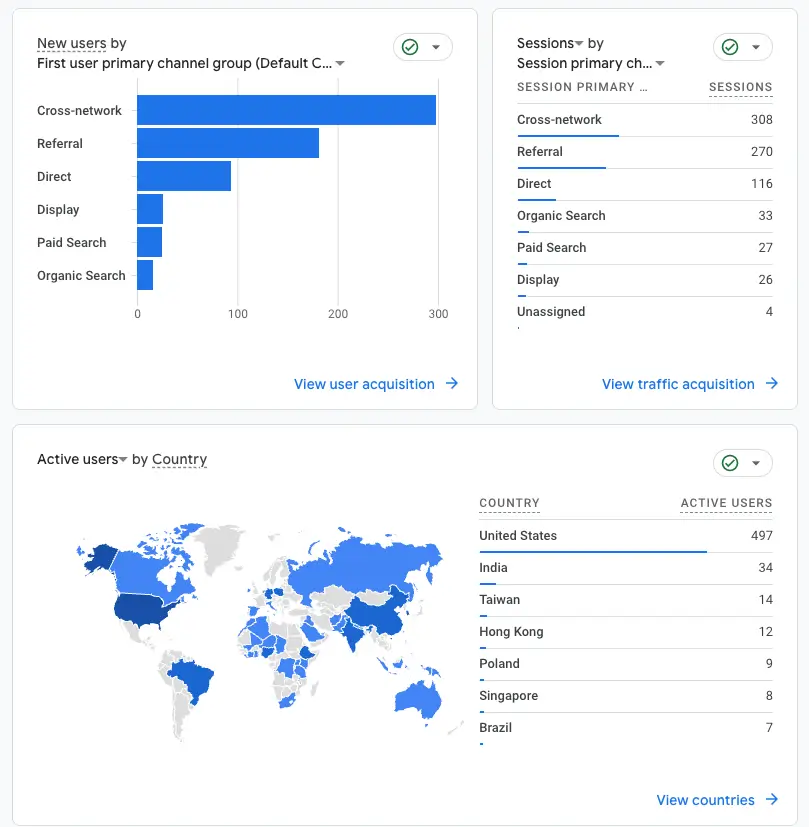809x827 pixels.
Task: Click the New users metric label
Action: [72, 43]
